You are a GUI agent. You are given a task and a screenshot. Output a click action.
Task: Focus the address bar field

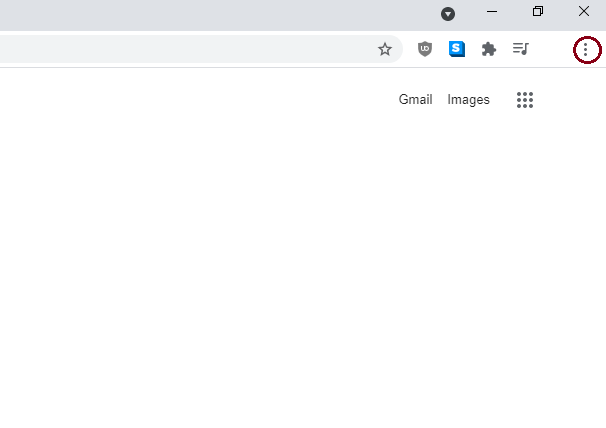click(186, 49)
